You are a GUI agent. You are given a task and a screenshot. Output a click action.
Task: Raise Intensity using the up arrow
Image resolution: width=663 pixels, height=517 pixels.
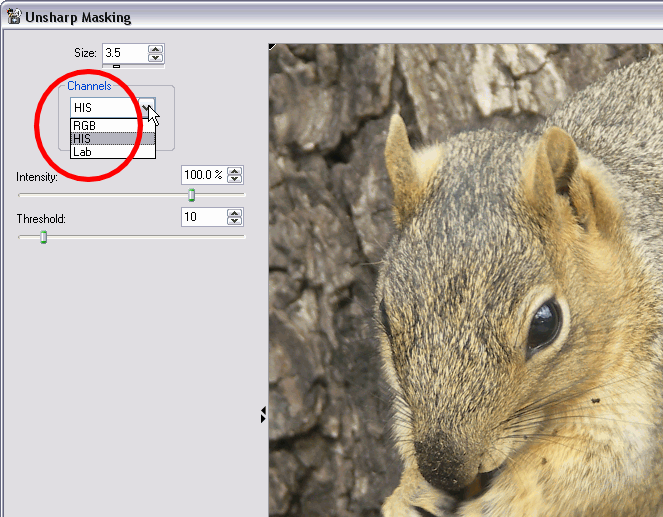[x=235, y=171]
